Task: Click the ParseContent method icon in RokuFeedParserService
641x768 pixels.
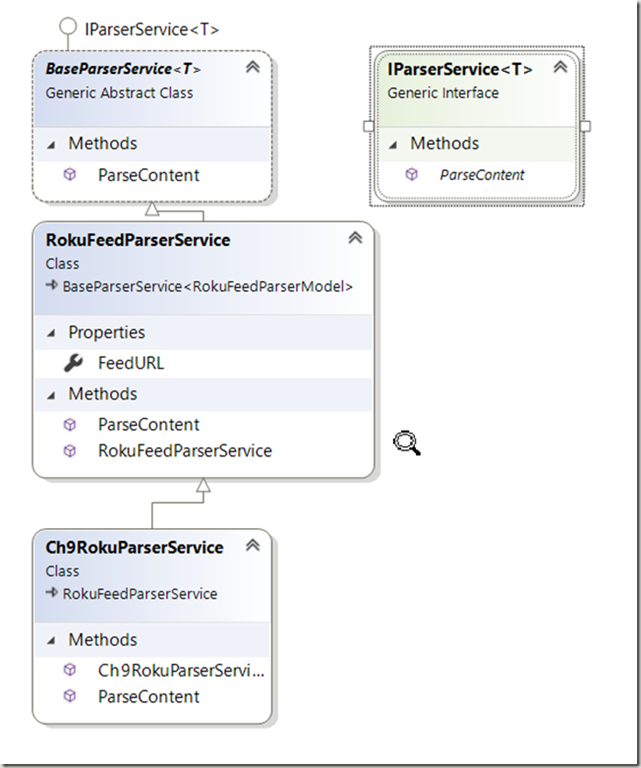Action: tap(70, 424)
